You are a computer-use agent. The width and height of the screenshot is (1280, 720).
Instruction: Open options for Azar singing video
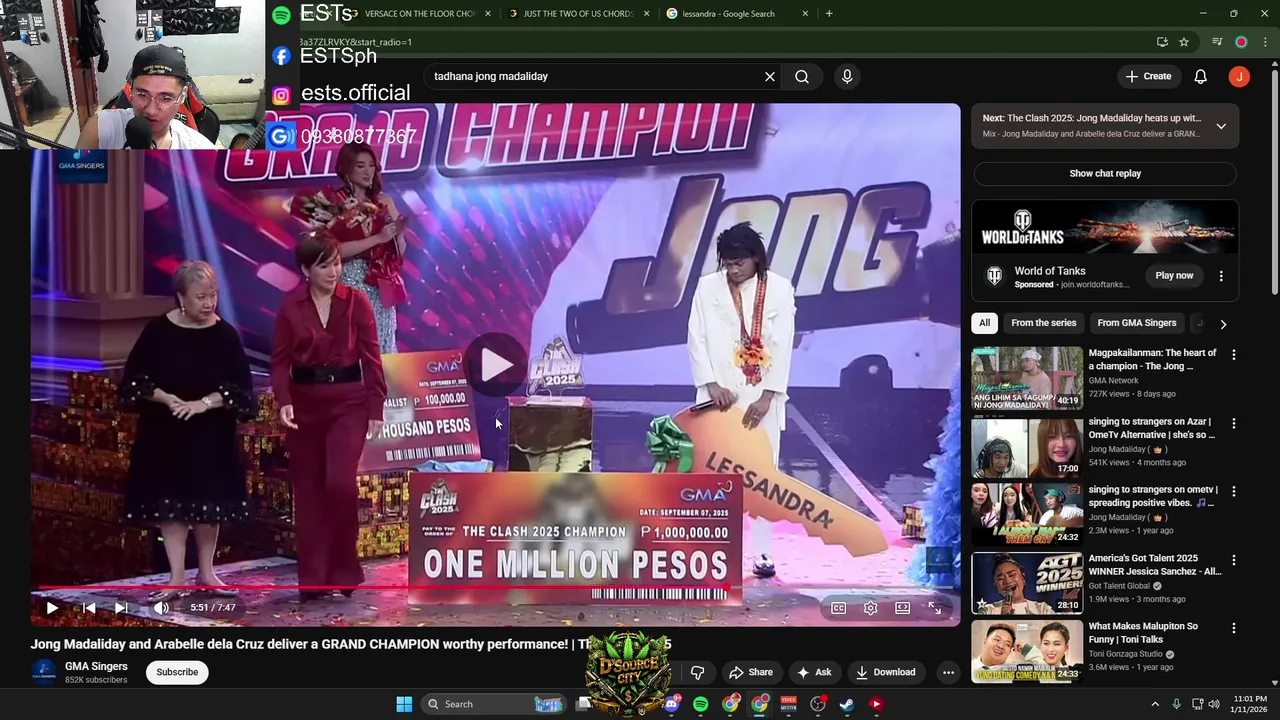click(1233, 424)
